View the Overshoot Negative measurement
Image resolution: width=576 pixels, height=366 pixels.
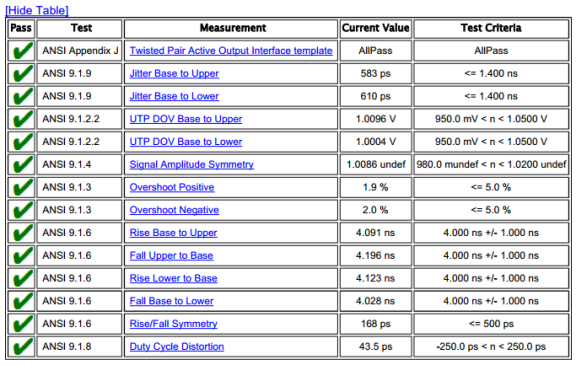[x=174, y=210]
